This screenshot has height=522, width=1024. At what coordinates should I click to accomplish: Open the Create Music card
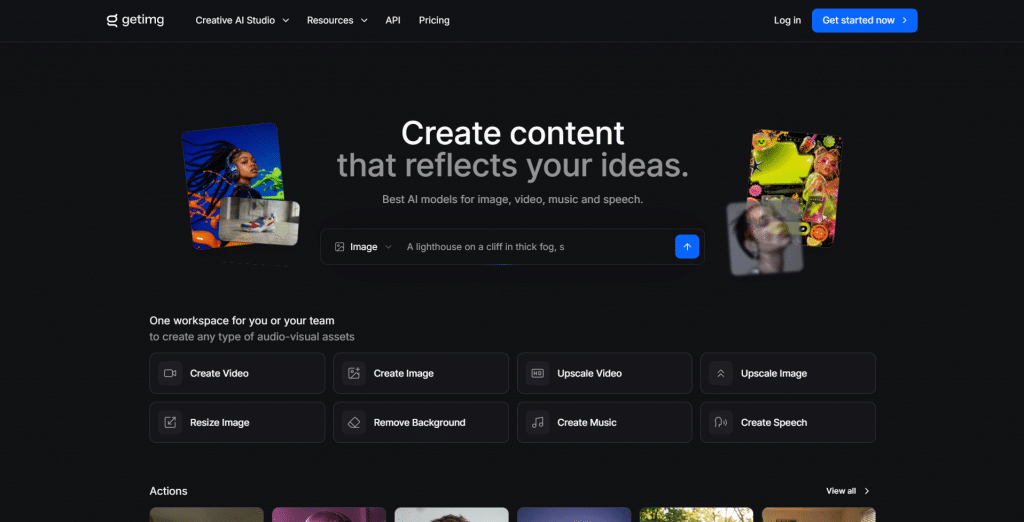click(x=604, y=423)
